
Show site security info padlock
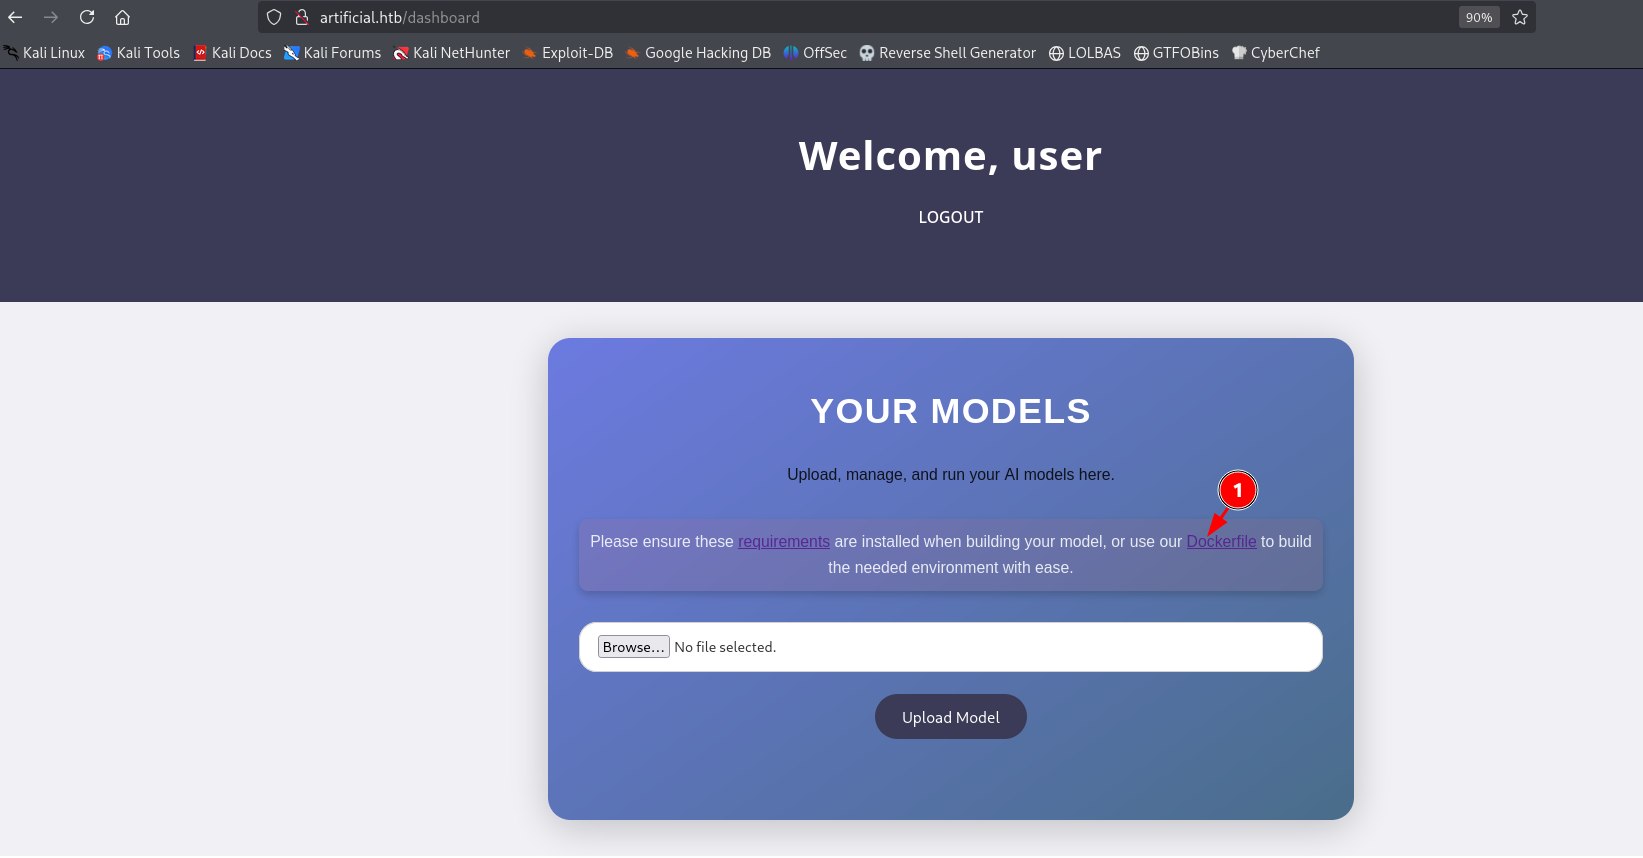(x=301, y=17)
